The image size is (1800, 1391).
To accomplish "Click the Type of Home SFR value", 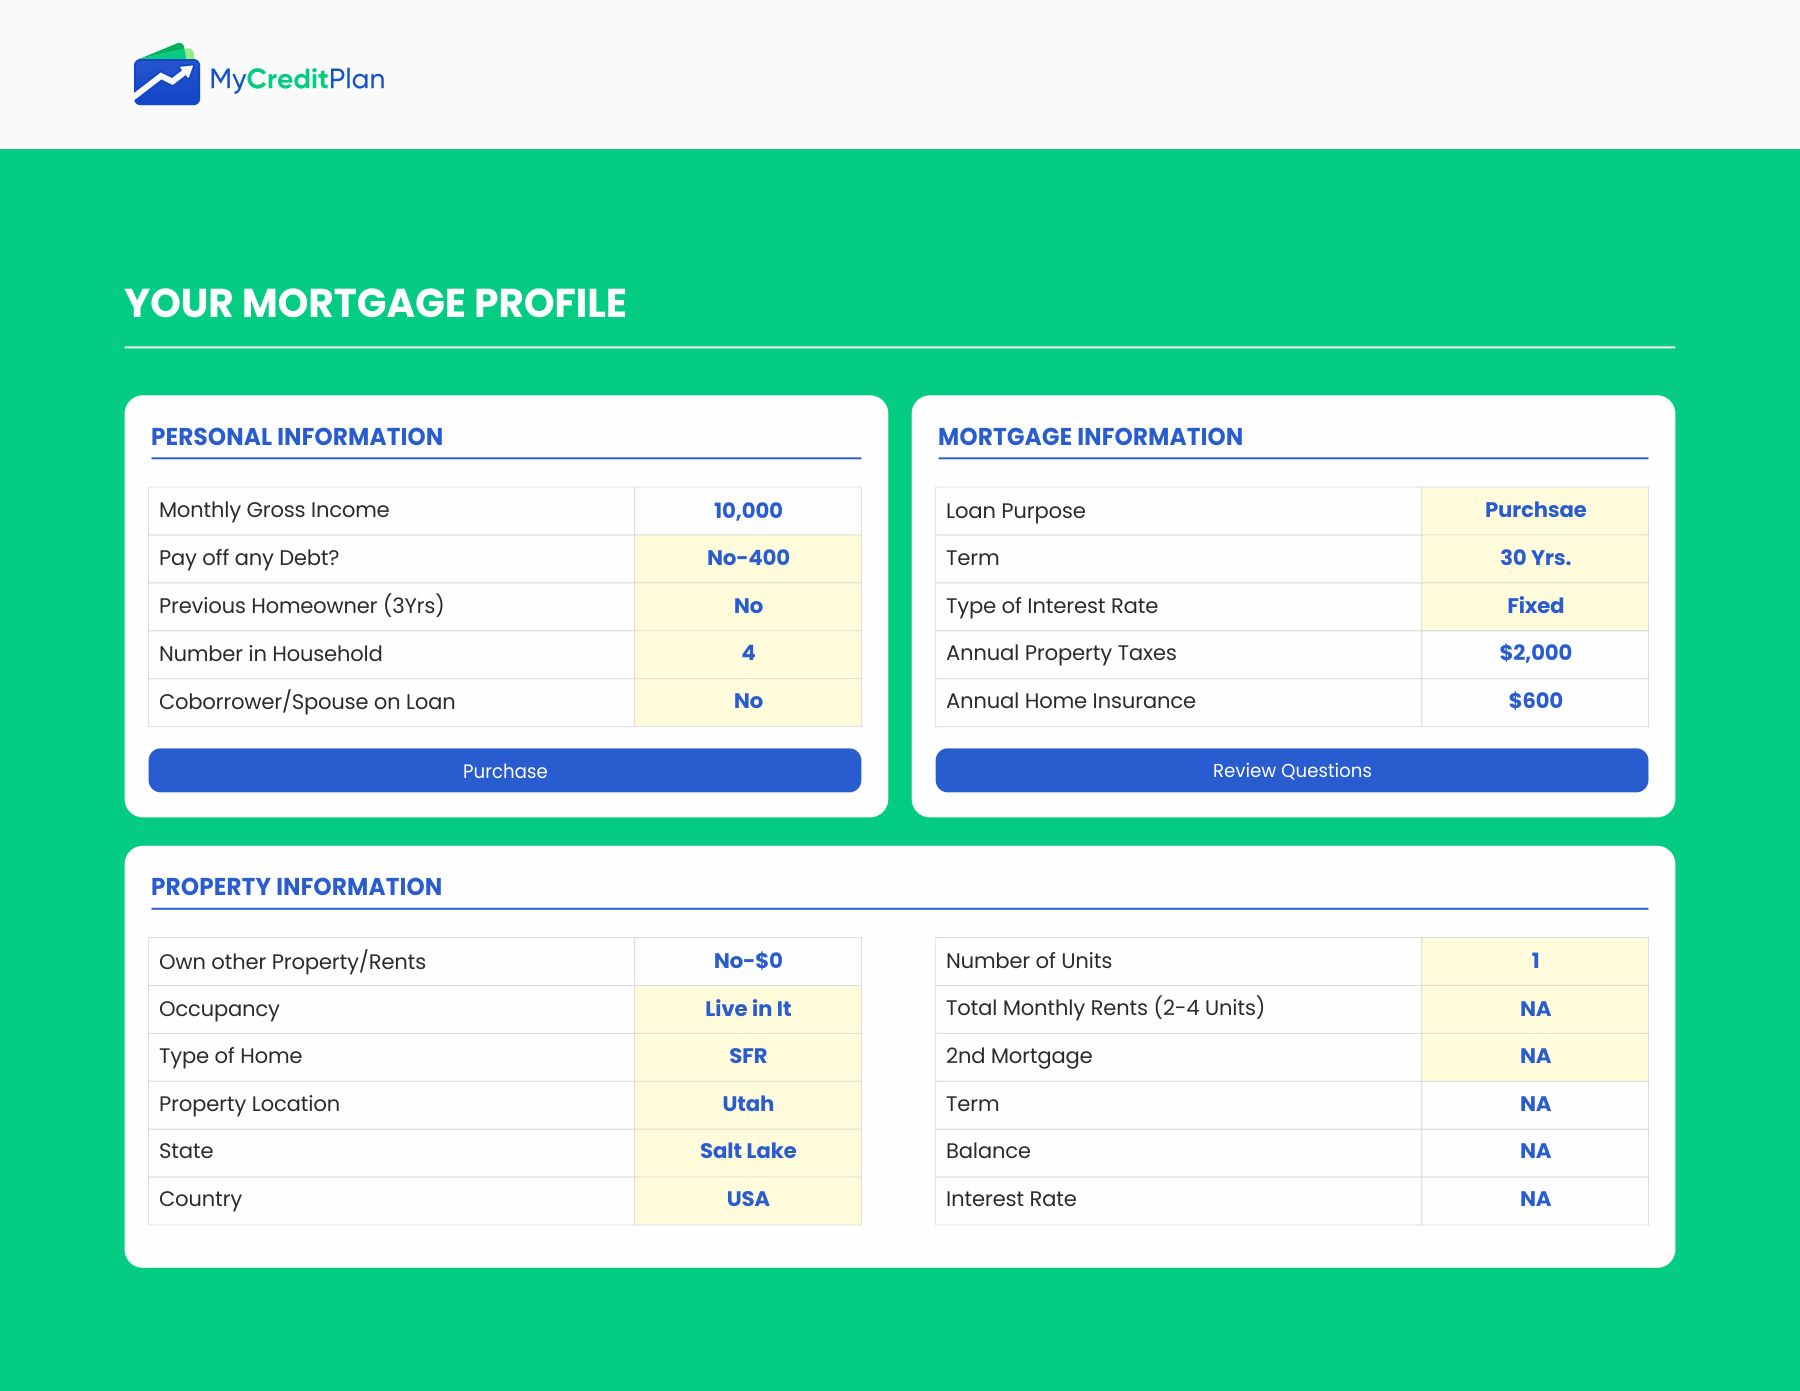I will 747,1057.
